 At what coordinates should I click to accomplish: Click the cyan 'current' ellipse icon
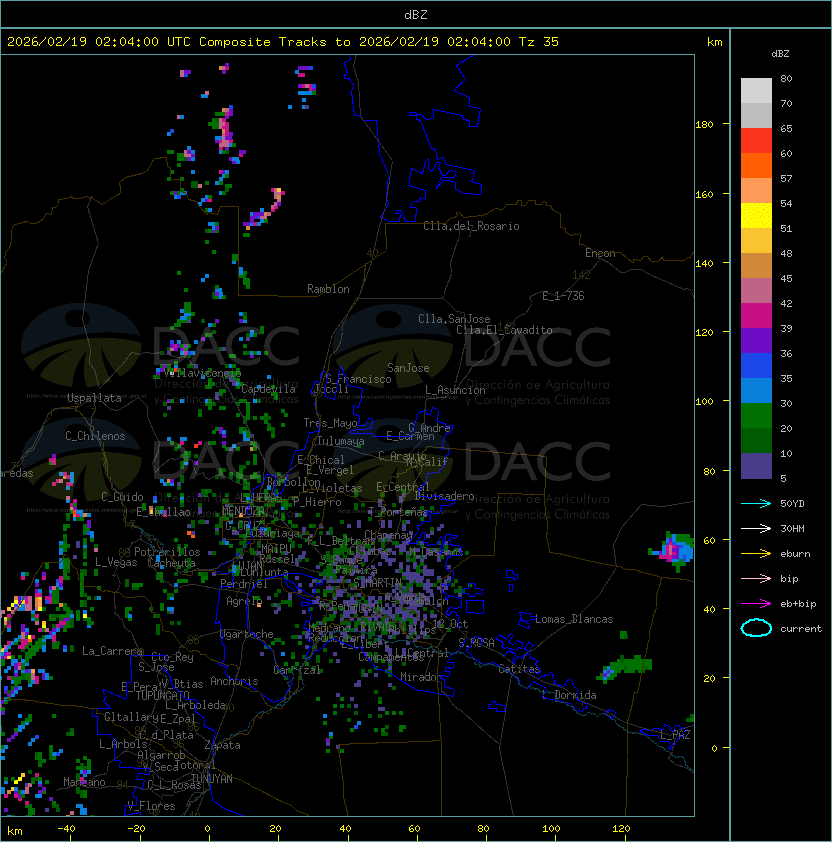tap(756, 628)
